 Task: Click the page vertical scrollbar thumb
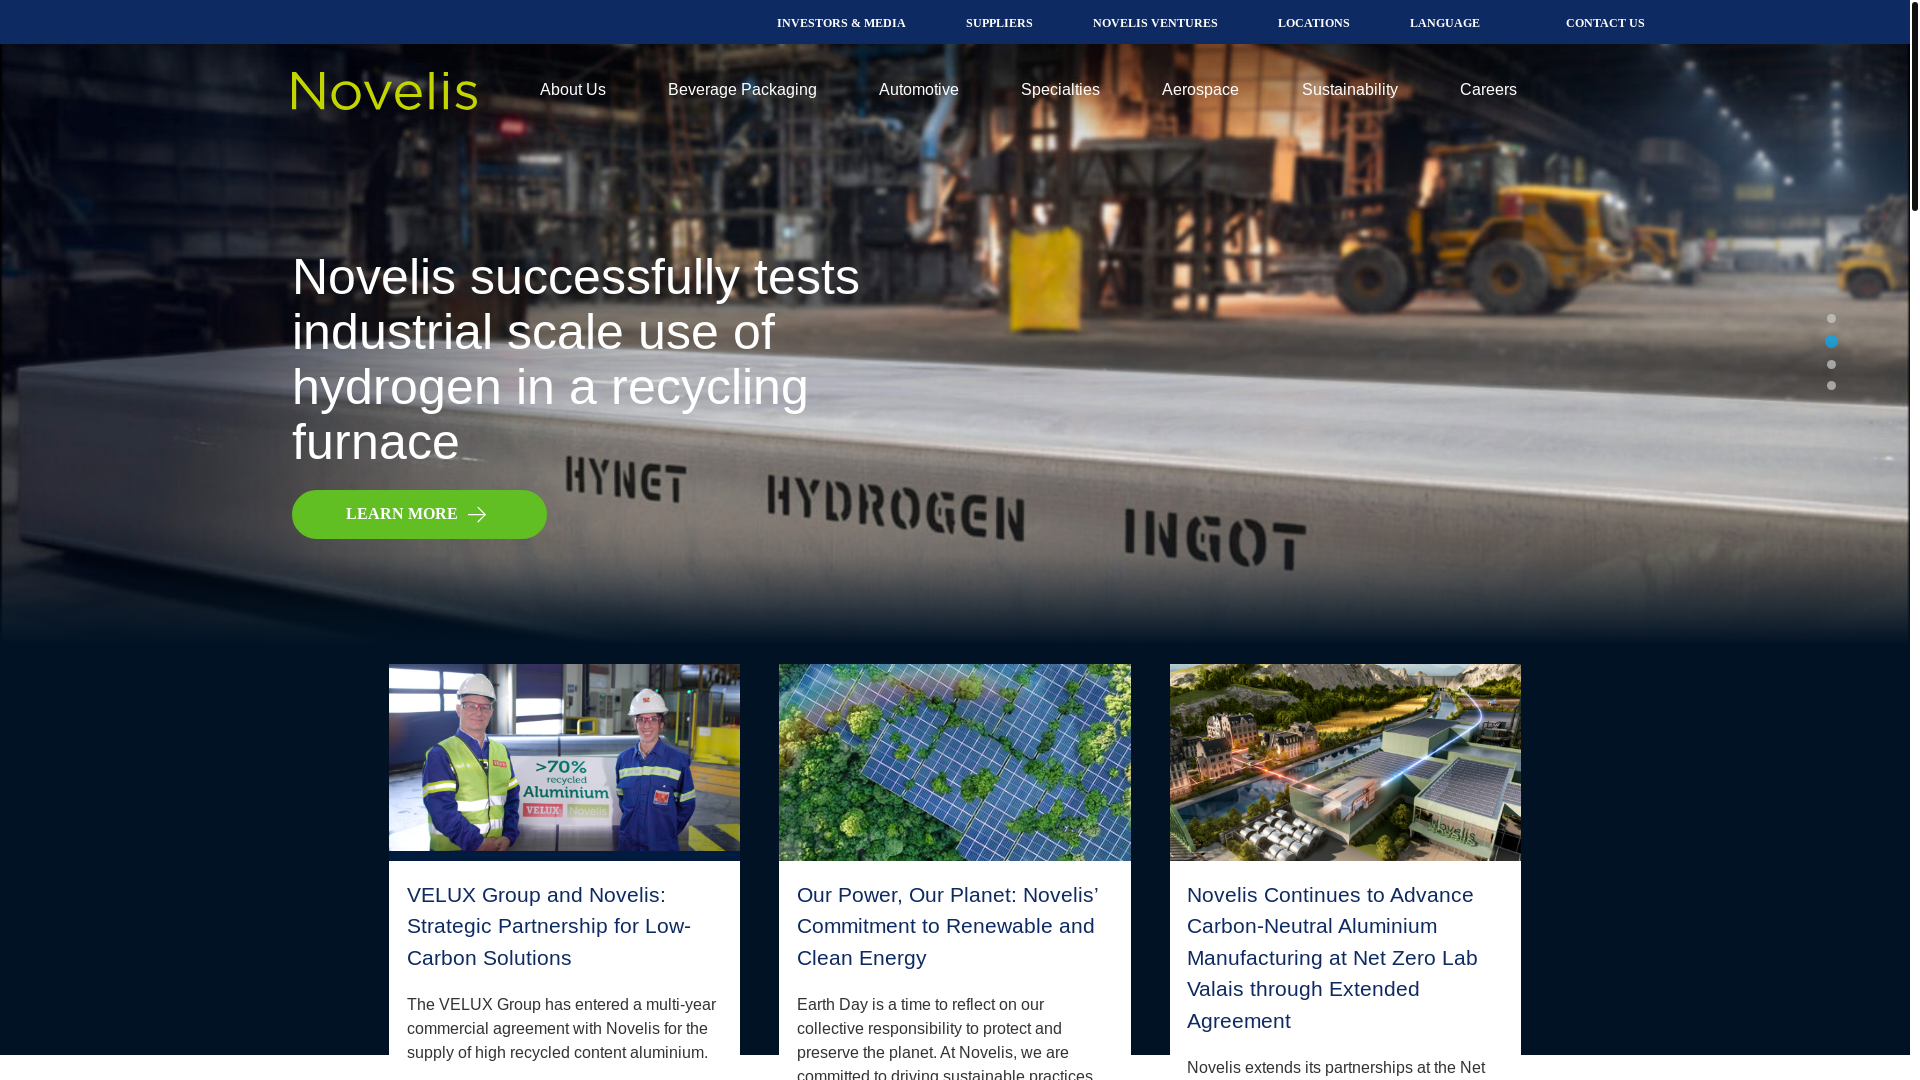click(x=1915, y=105)
